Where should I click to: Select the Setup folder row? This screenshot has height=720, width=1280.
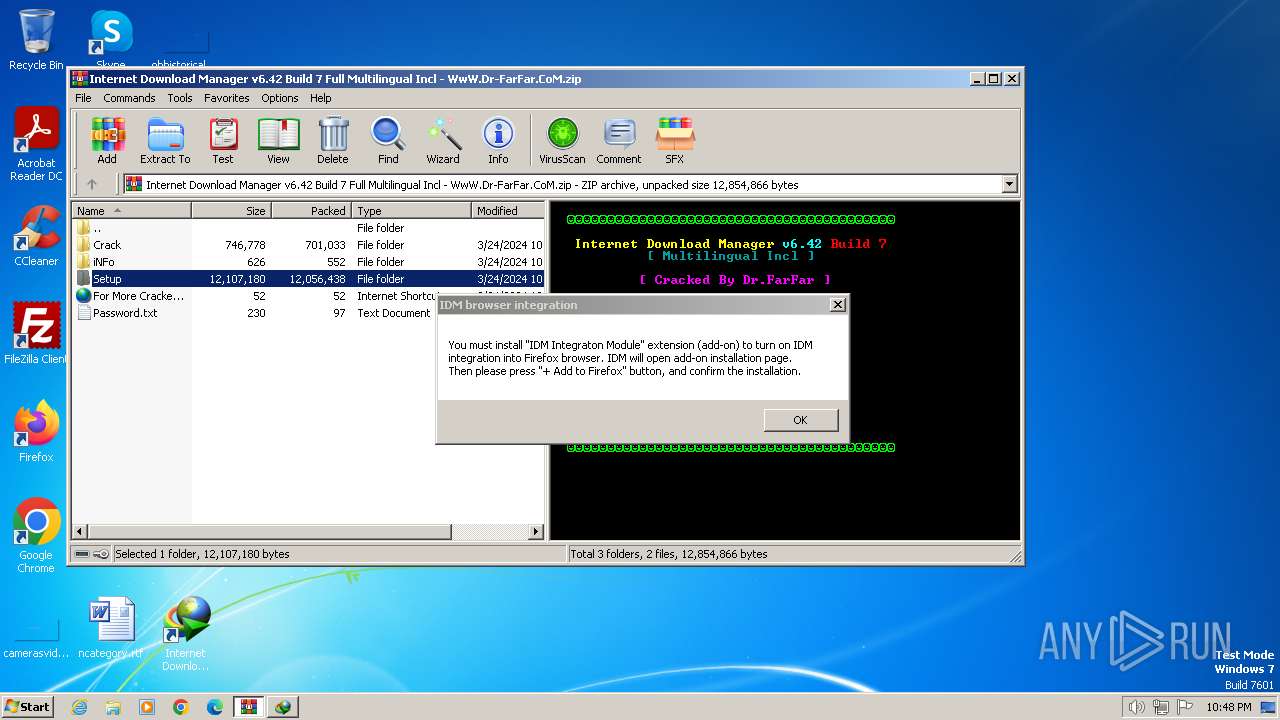coord(308,279)
